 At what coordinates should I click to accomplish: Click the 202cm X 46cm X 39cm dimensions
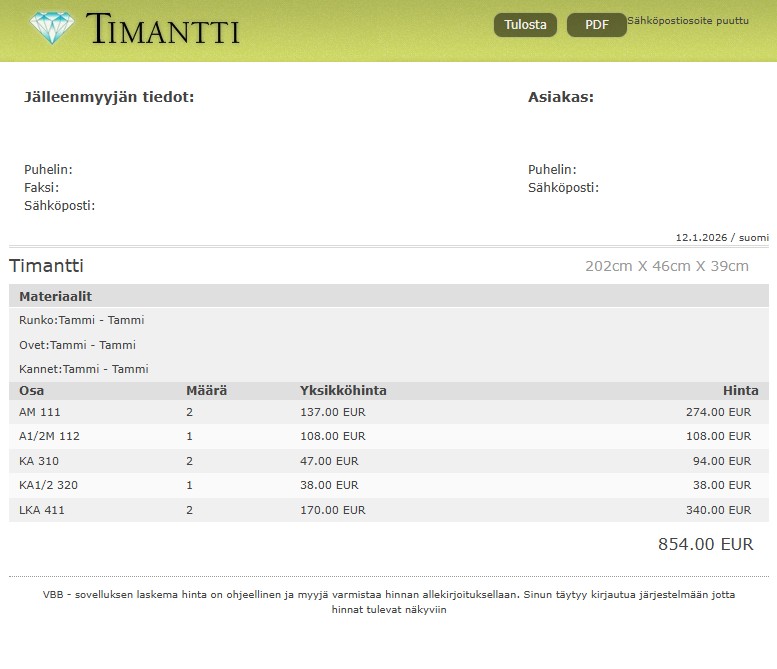pyautogui.click(x=666, y=266)
